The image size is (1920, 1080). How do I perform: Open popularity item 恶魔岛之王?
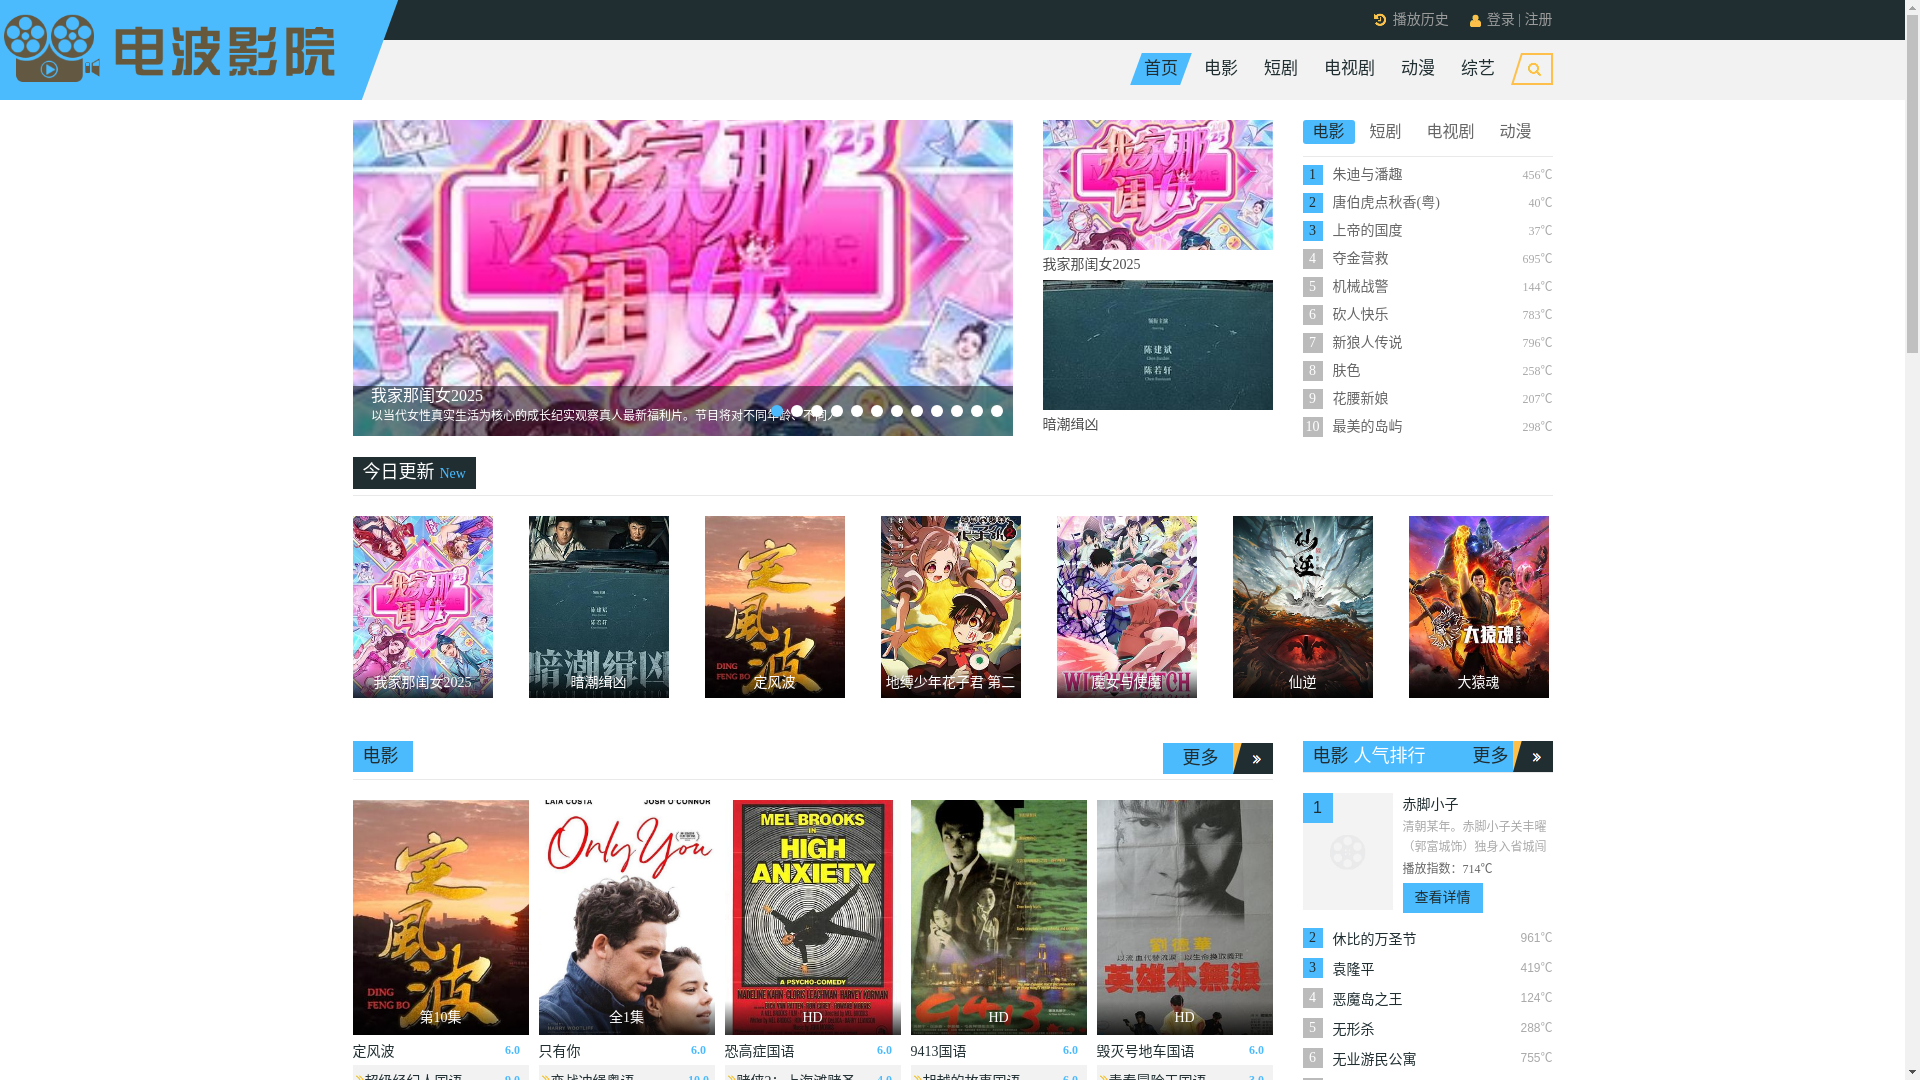tap(1367, 1000)
